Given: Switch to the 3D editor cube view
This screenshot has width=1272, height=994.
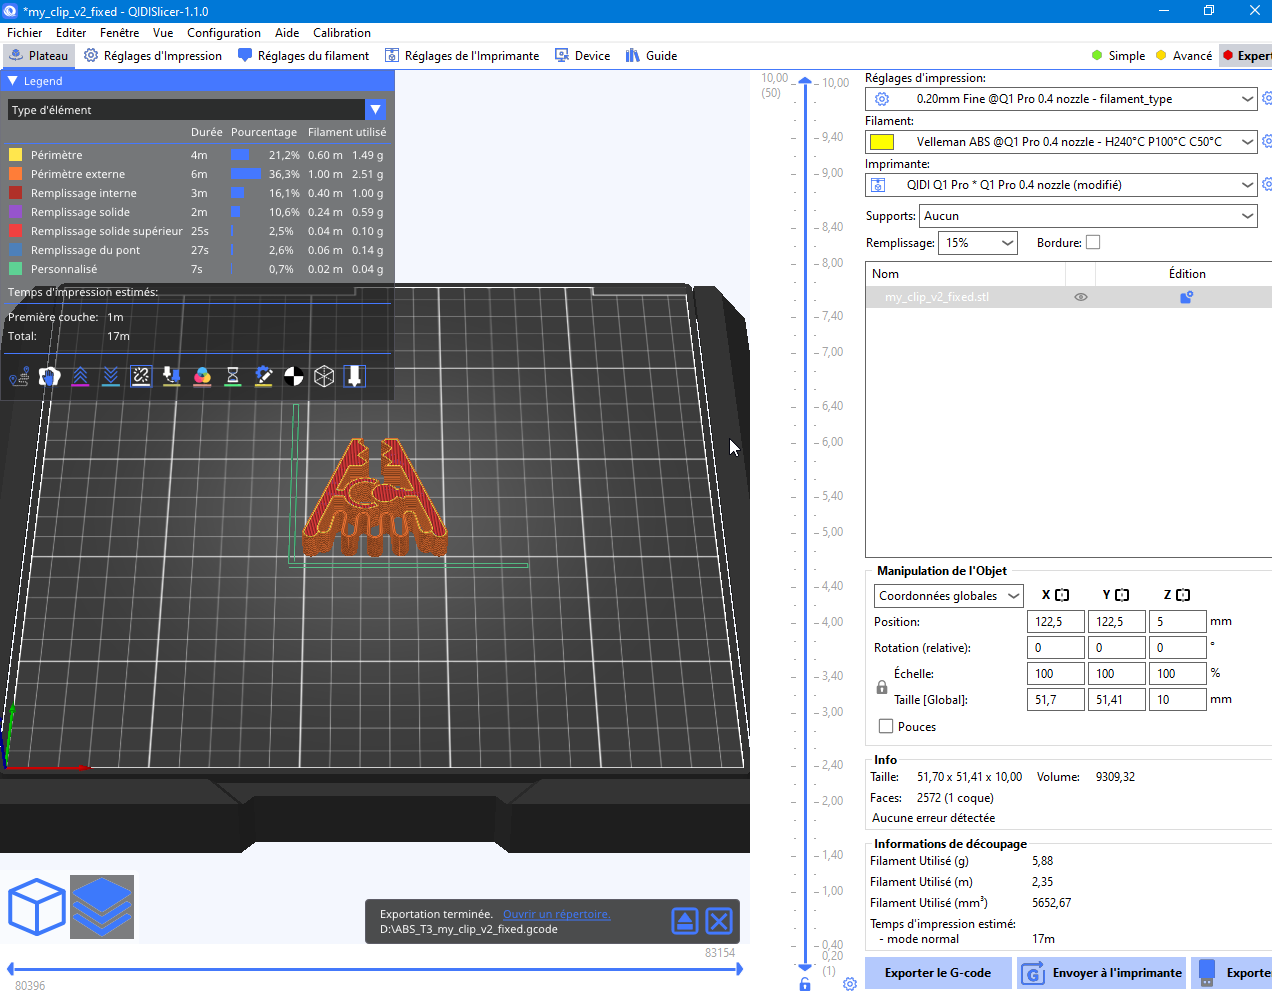Looking at the screenshot, I should pos(36,907).
